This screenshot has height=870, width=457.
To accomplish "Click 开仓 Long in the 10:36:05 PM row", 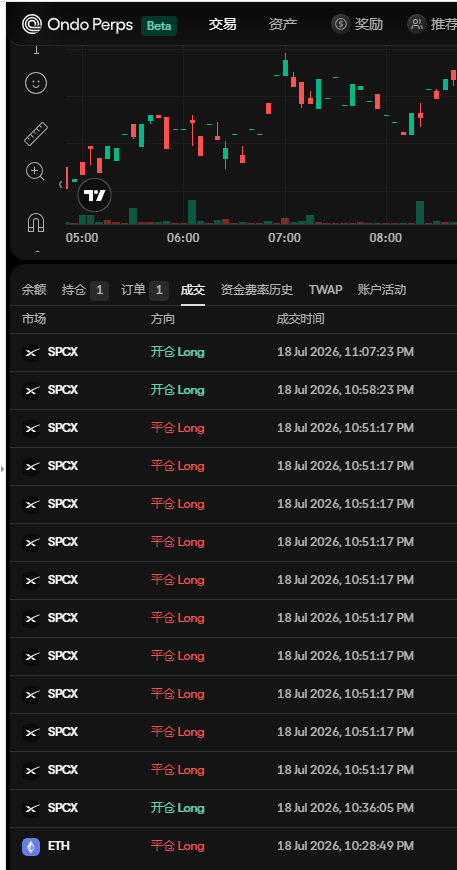I will (177, 808).
